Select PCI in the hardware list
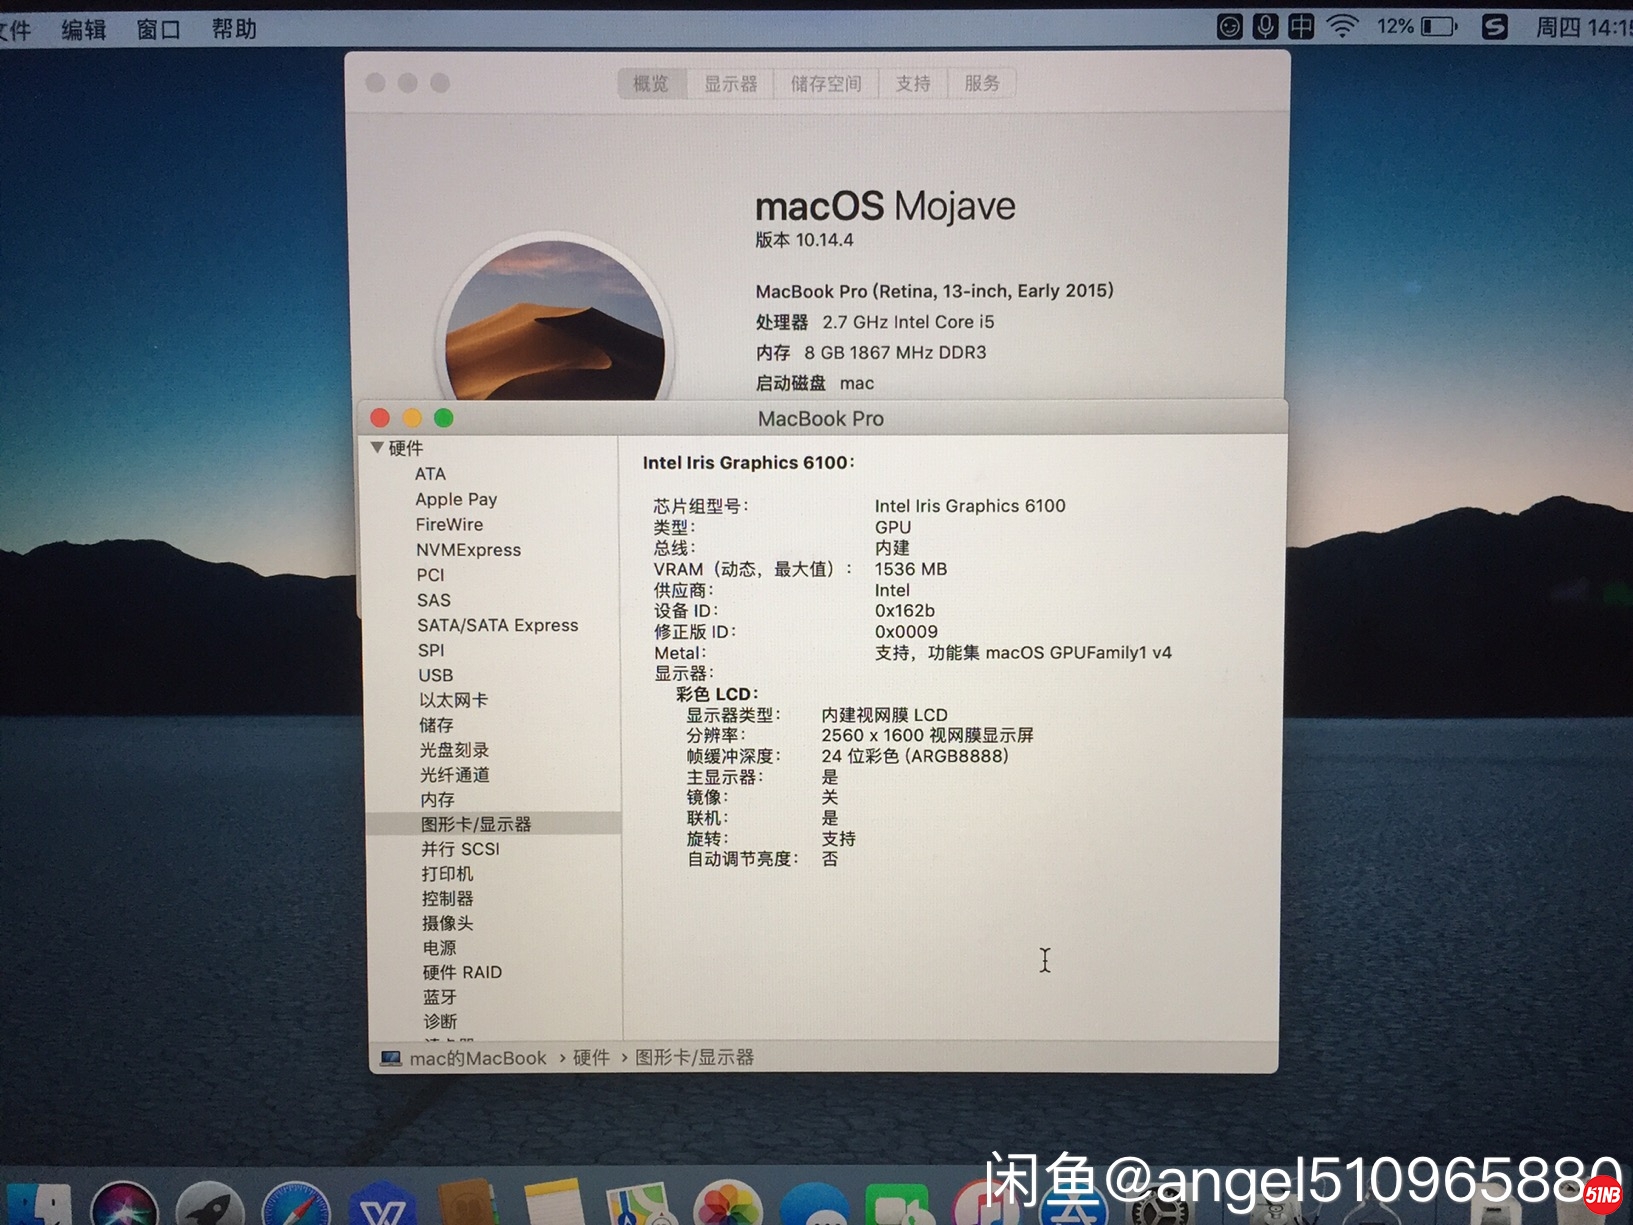 coord(431,575)
